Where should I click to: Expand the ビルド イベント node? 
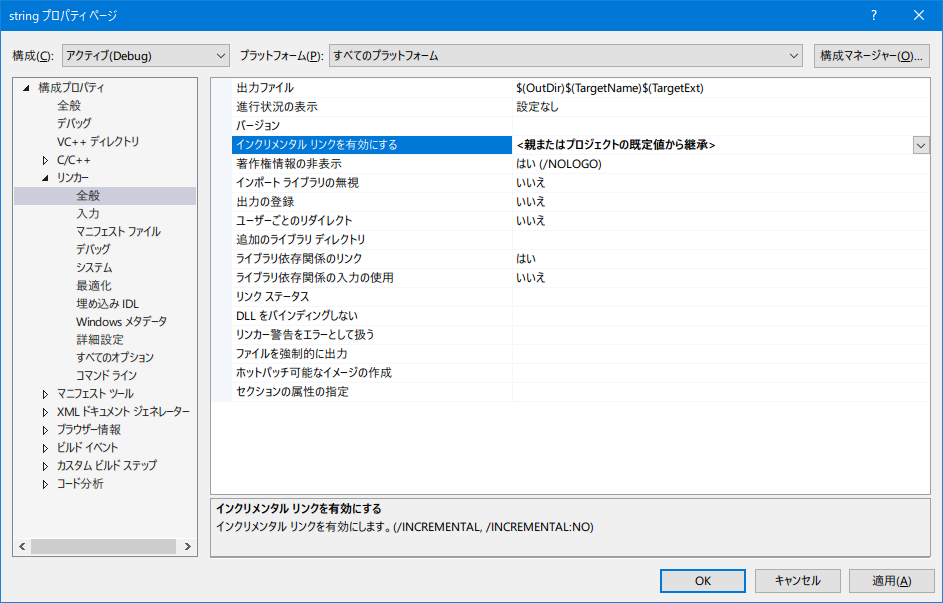pyautogui.click(x=46, y=448)
